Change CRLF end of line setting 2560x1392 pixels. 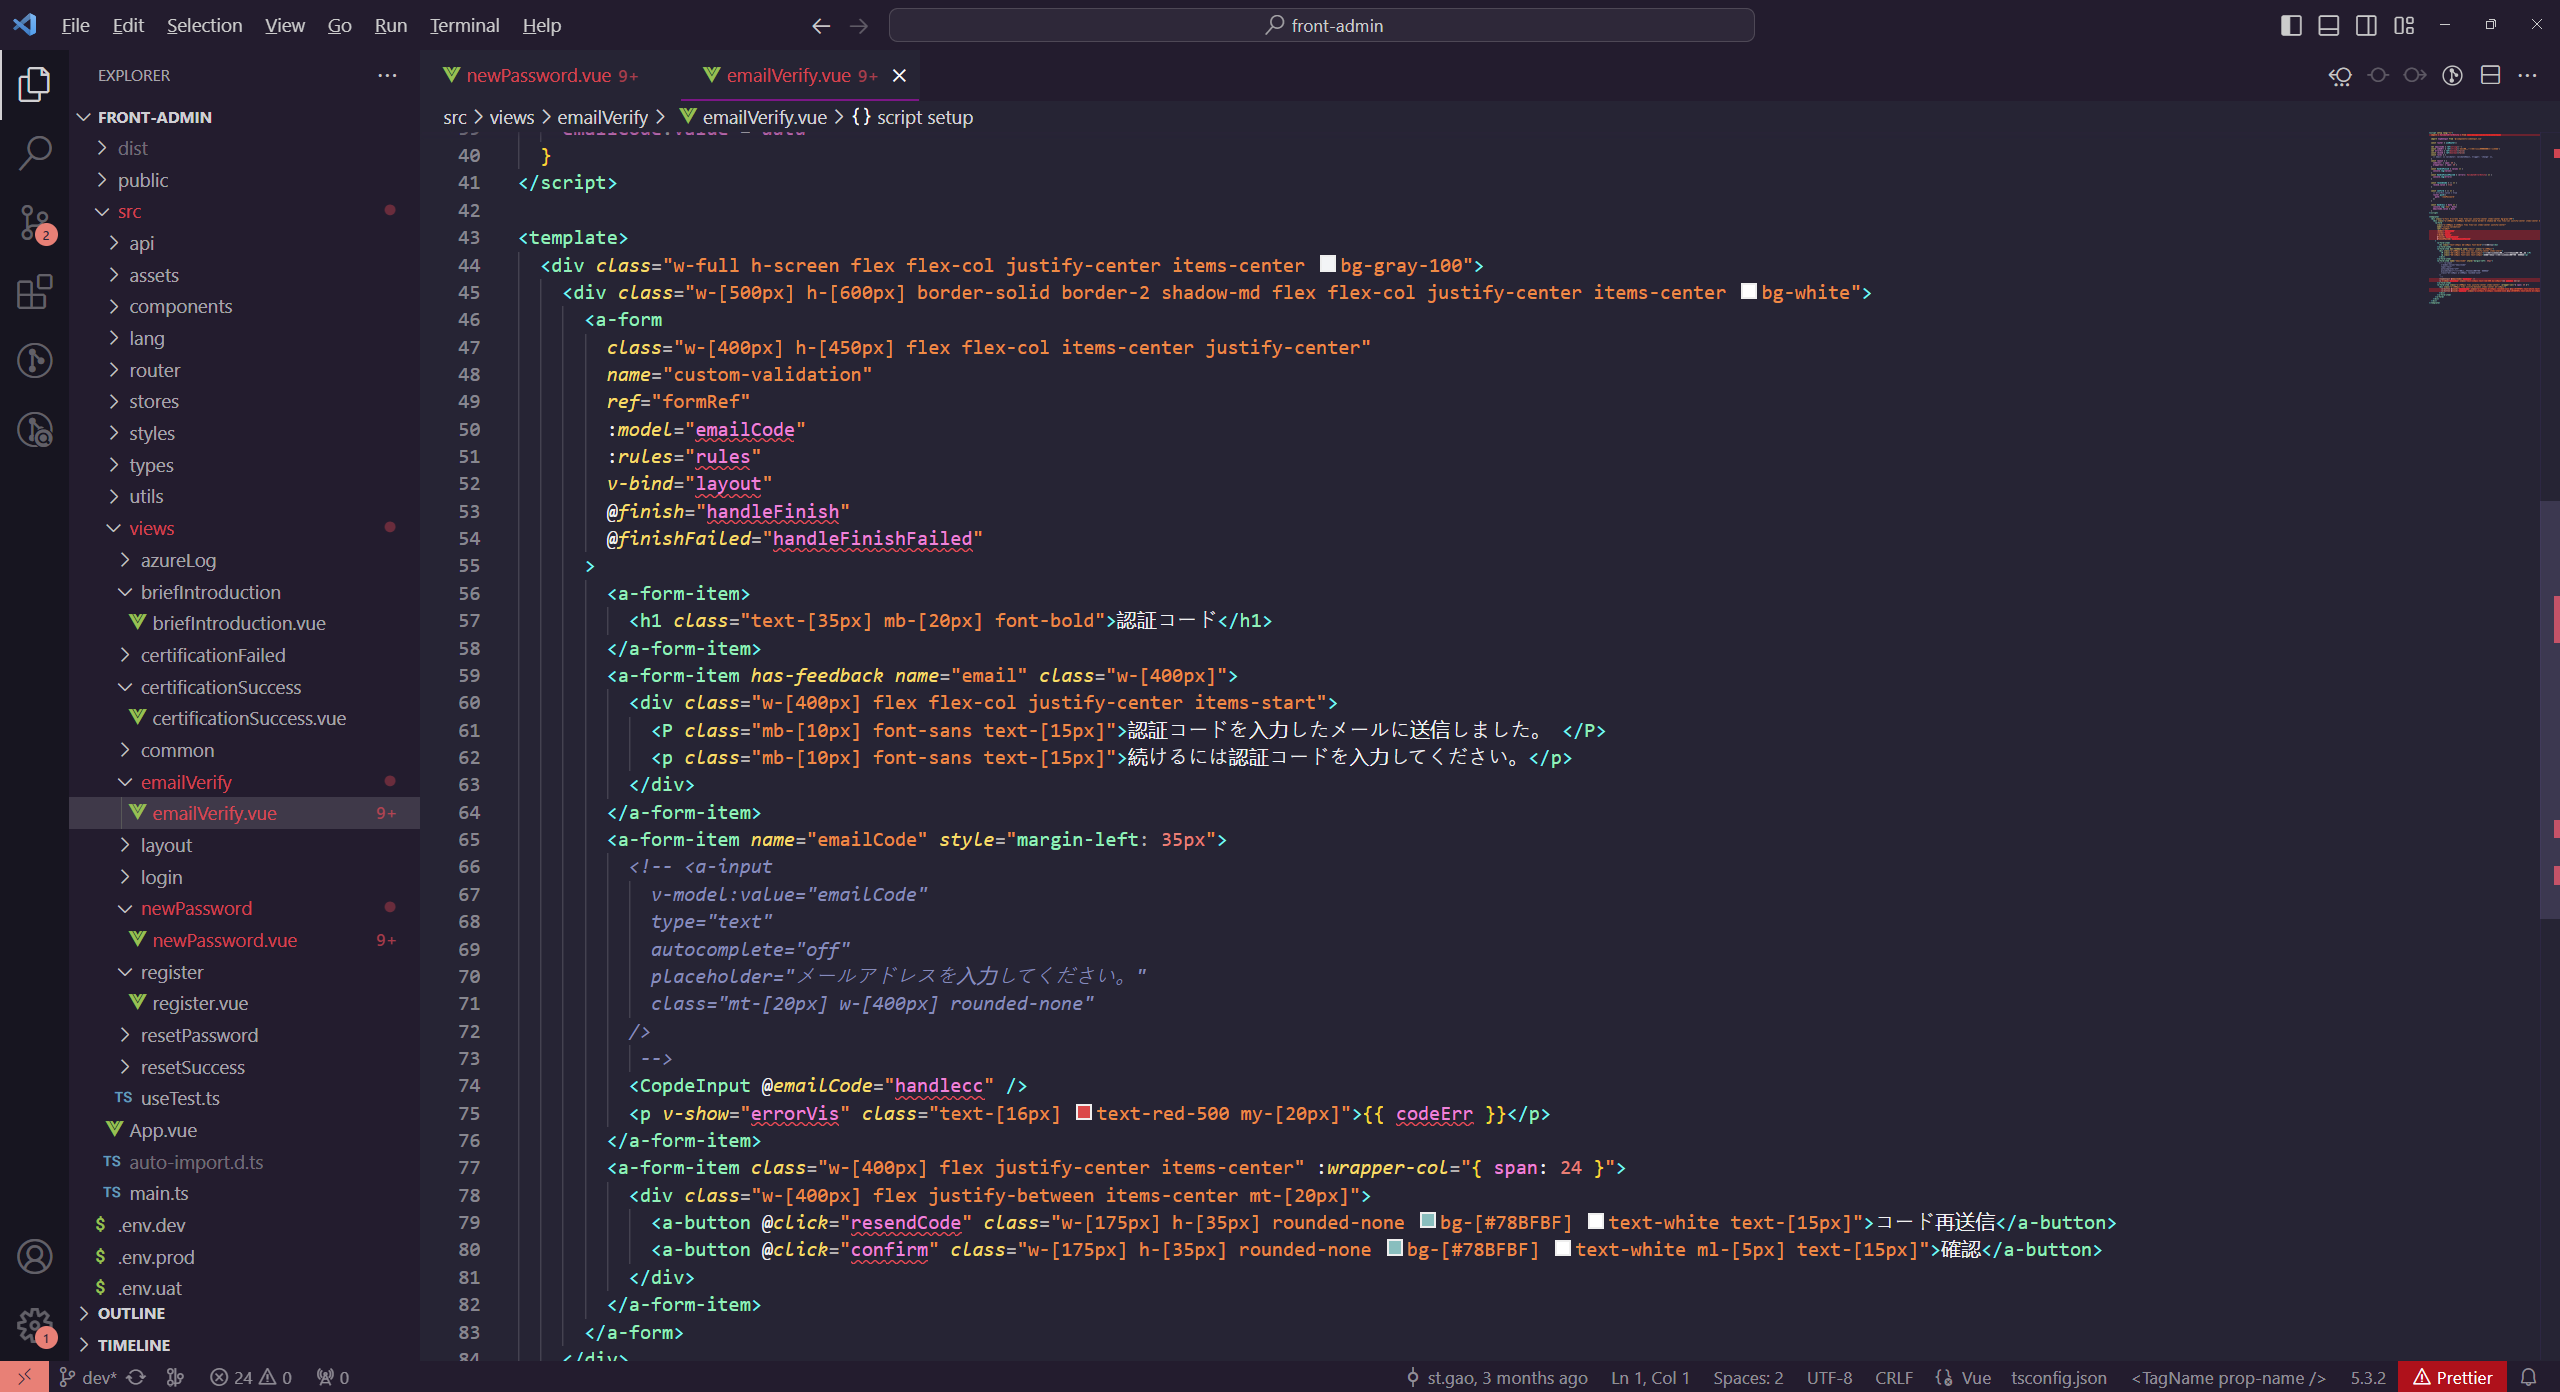pos(1894,1377)
